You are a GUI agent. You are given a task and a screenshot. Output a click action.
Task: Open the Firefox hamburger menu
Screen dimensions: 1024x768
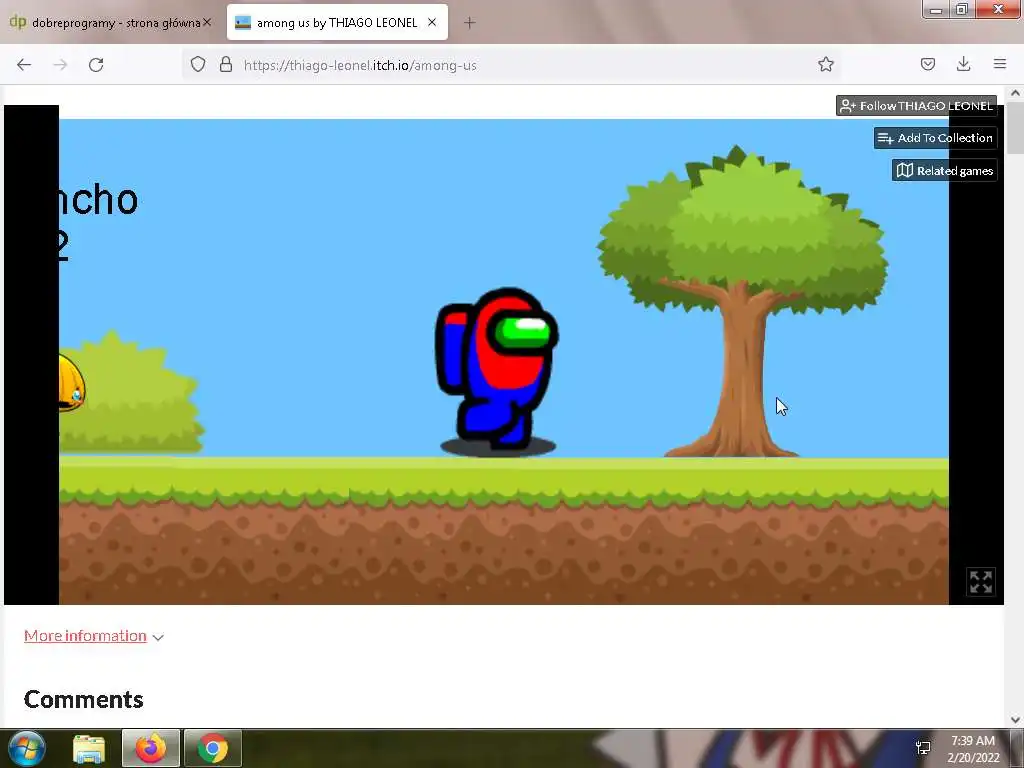pyautogui.click(x=999, y=65)
